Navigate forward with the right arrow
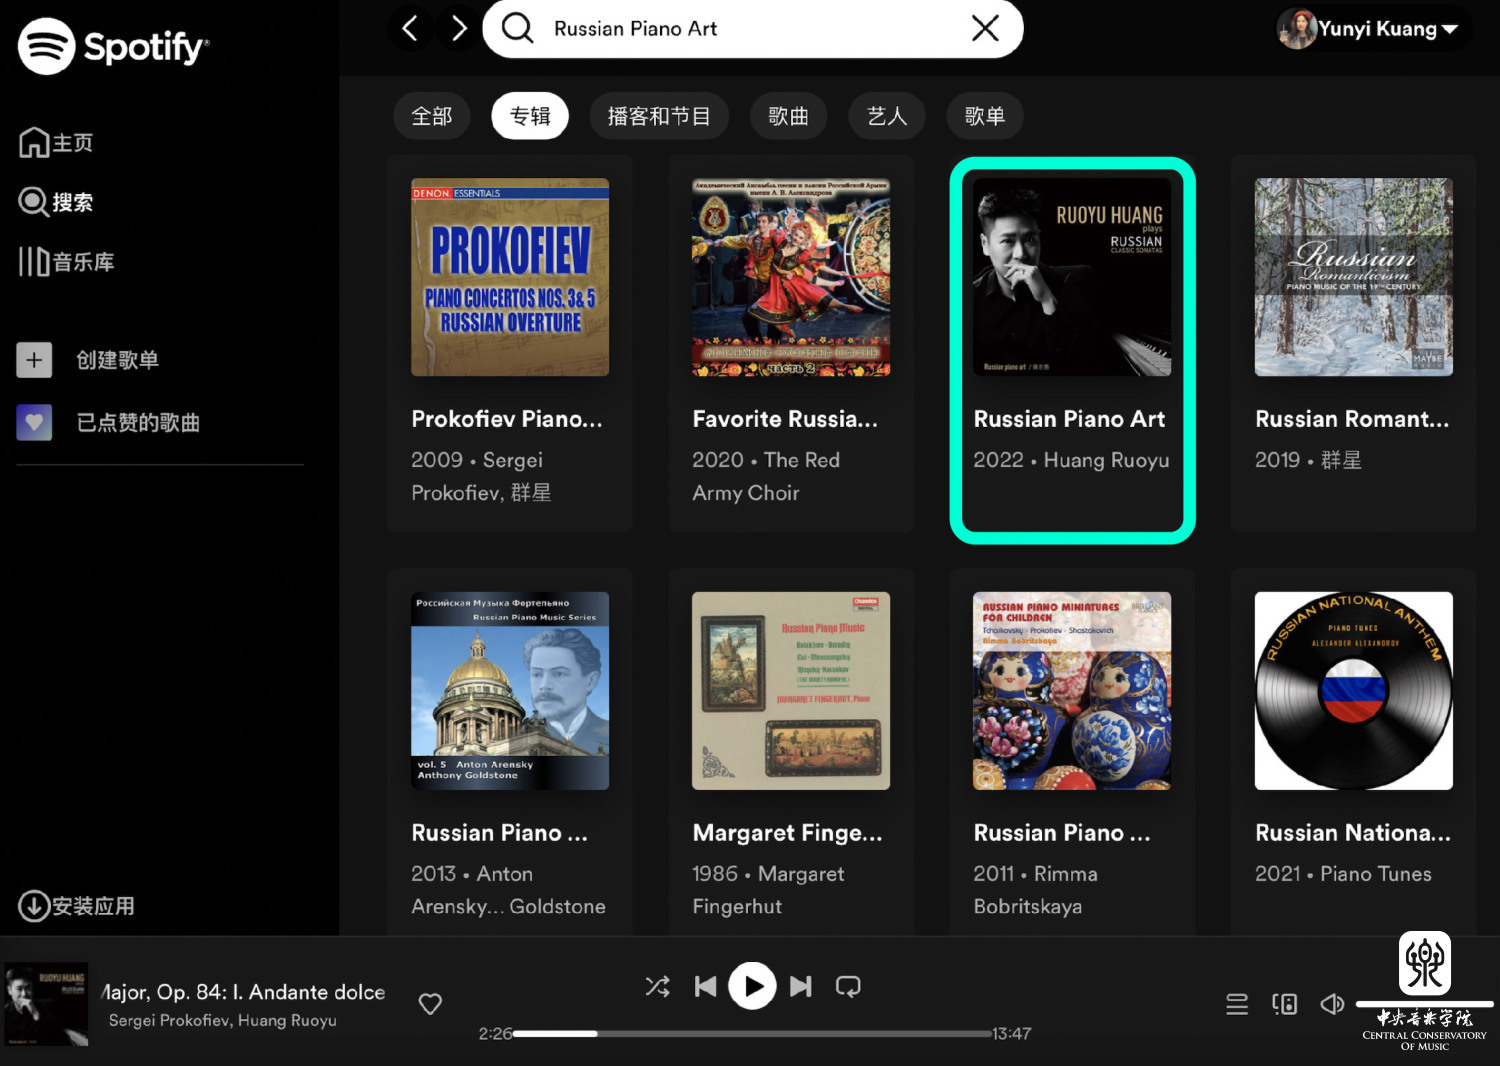This screenshot has height=1066, width=1500. [459, 28]
